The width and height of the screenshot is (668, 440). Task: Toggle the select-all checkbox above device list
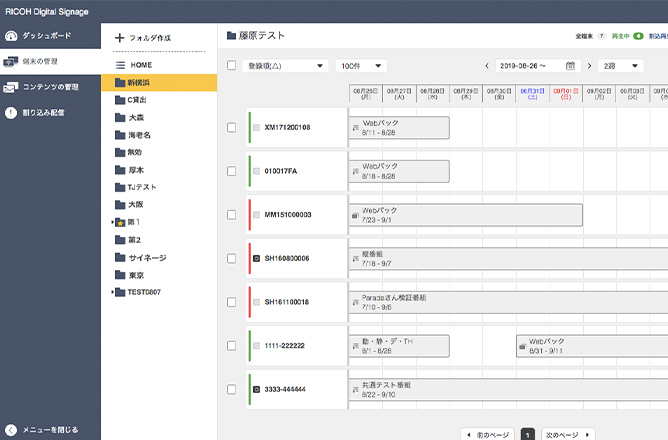coord(232,66)
